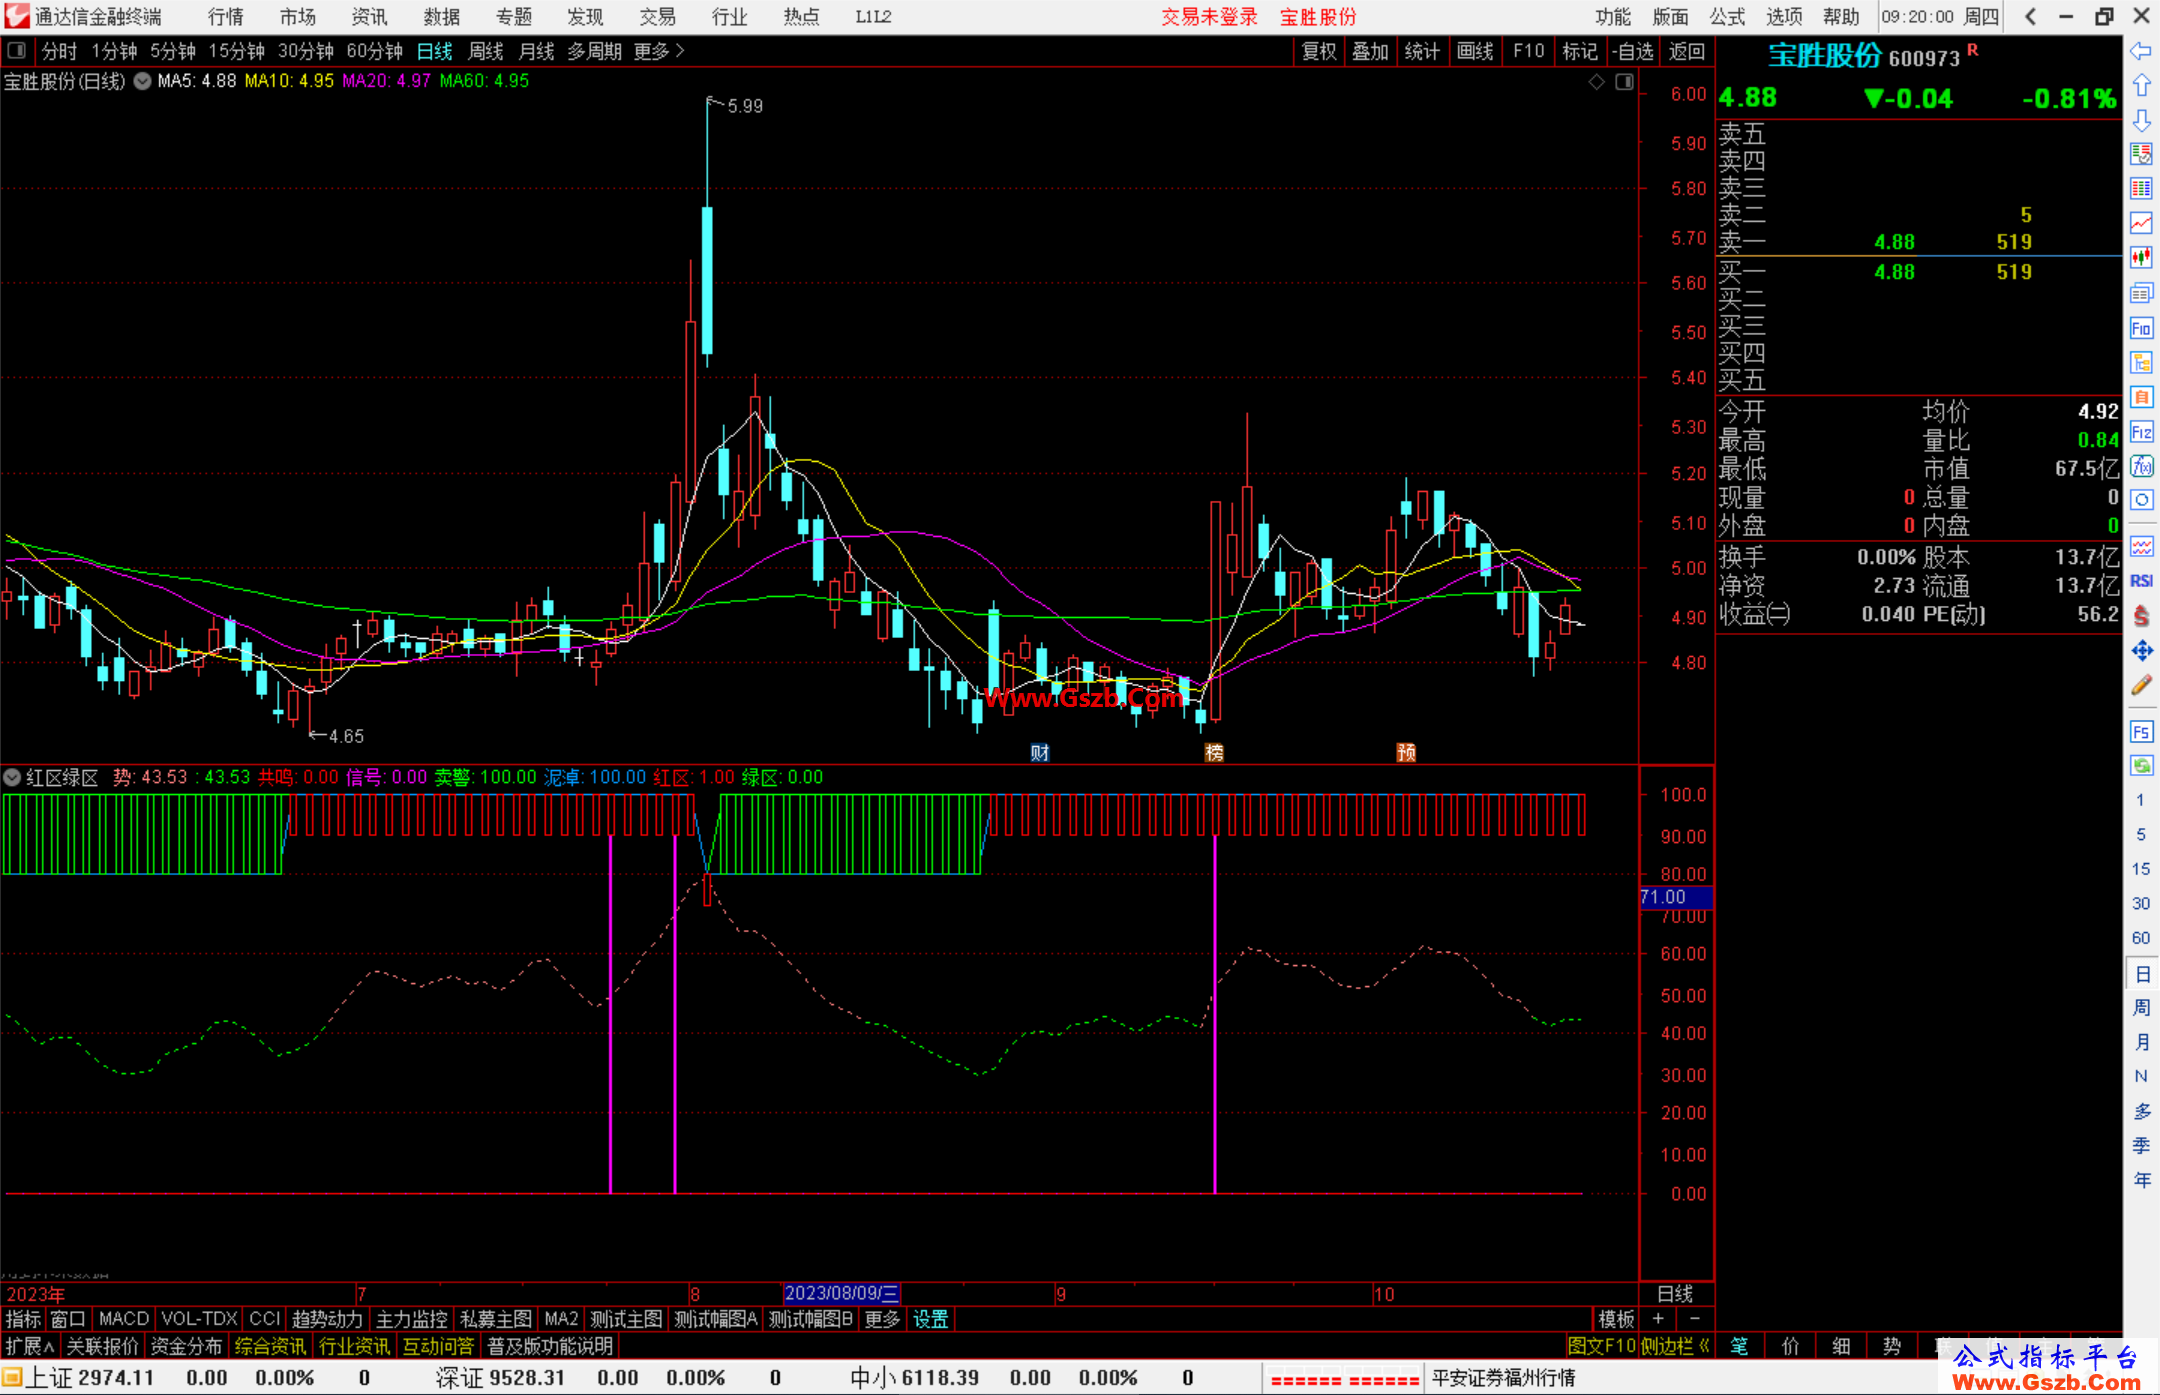Viewport: 2160px width, 1395px height.
Task: Click the left arrow icon in right sidebar
Action: tap(2141, 51)
